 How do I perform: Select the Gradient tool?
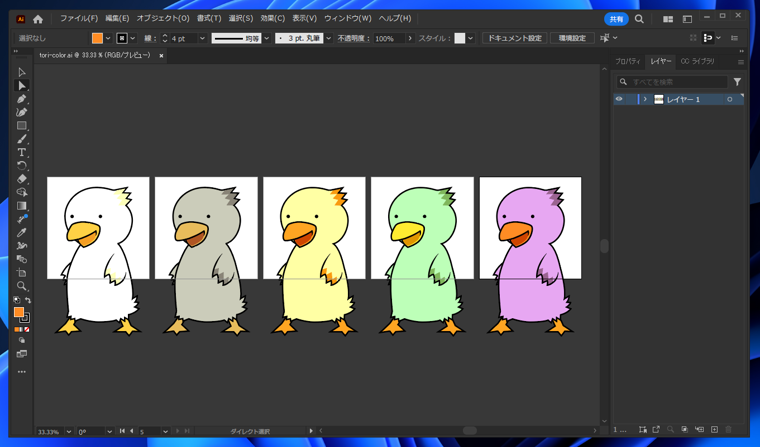[22, 206]
